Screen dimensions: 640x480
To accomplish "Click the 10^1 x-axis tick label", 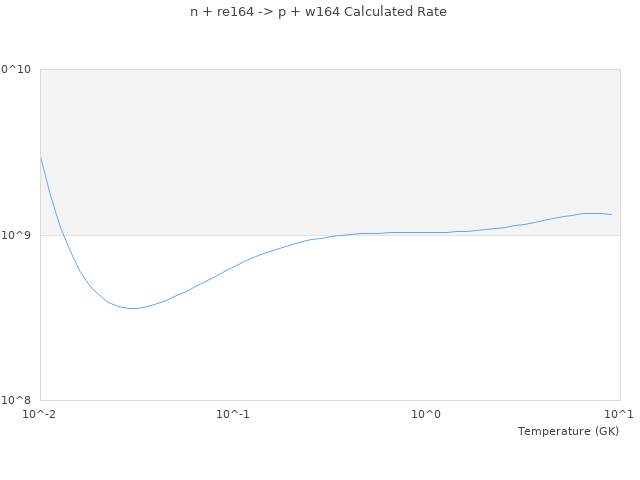I will [x=619, y=414].
